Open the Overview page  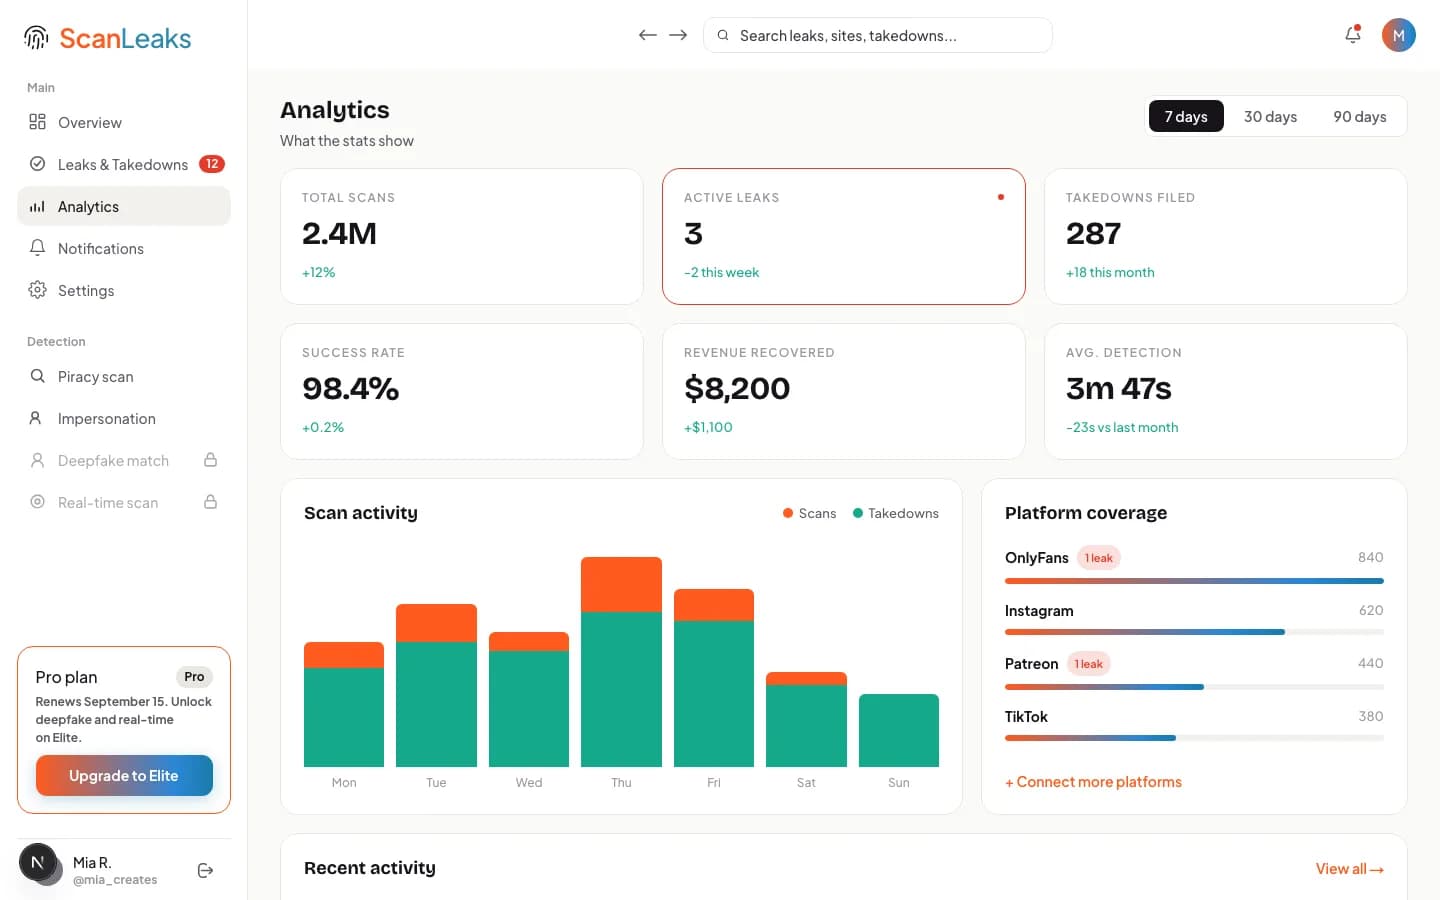(124, 122)
